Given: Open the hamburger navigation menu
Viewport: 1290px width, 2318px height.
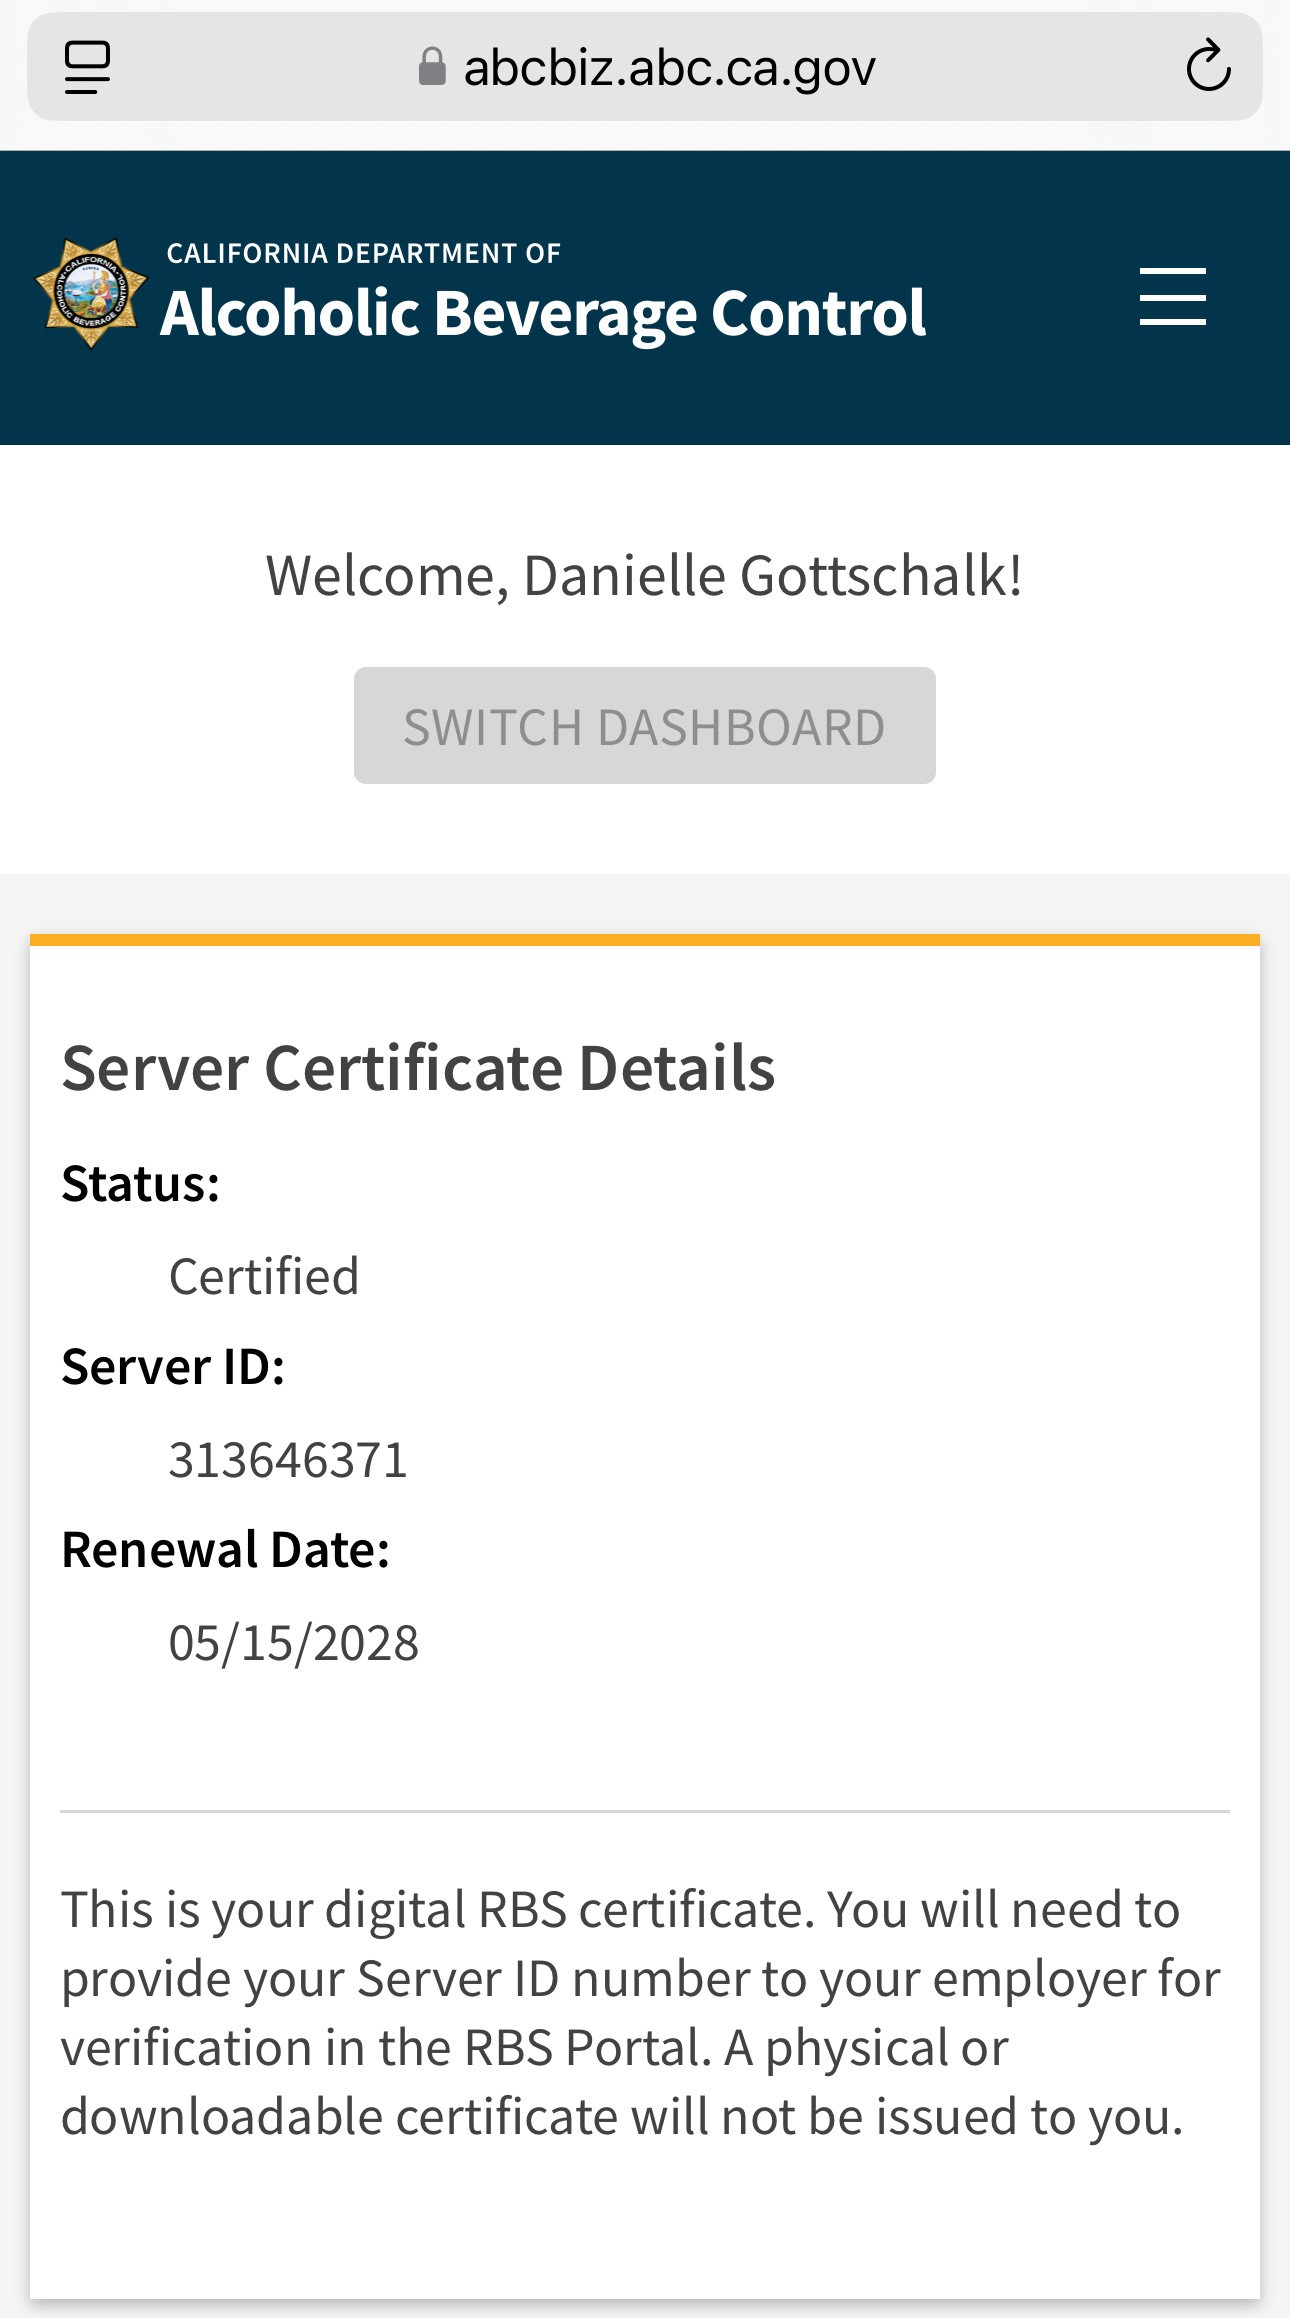Looking at the screenshot, I should pyautogui.click(x=1172, y=296).
